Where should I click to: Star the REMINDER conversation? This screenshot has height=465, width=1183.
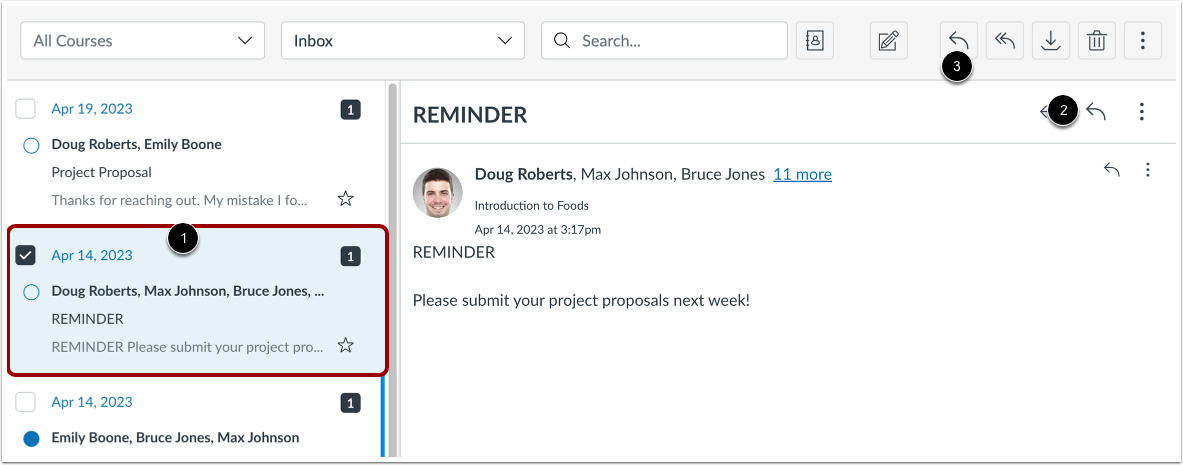(x=346, y=346)
